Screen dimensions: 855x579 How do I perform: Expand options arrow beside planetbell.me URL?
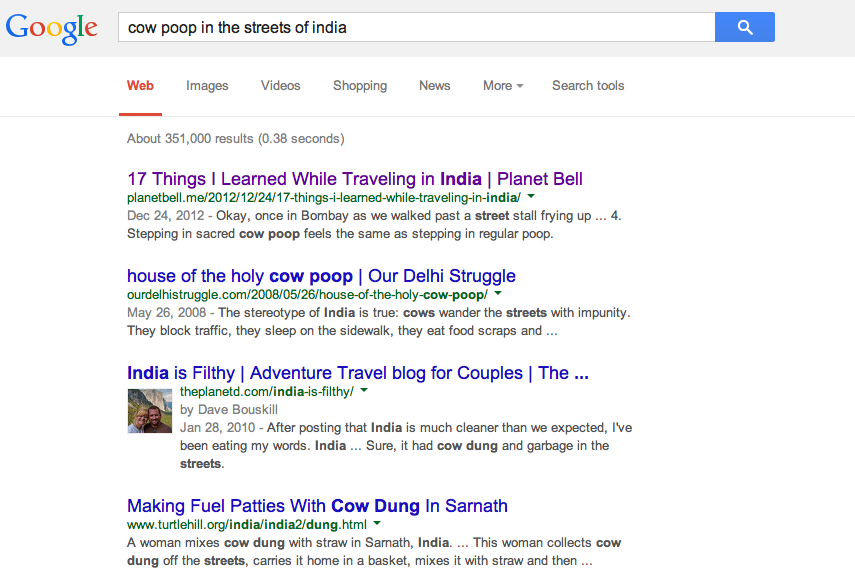pyautogui.click(x=531, y=198)
